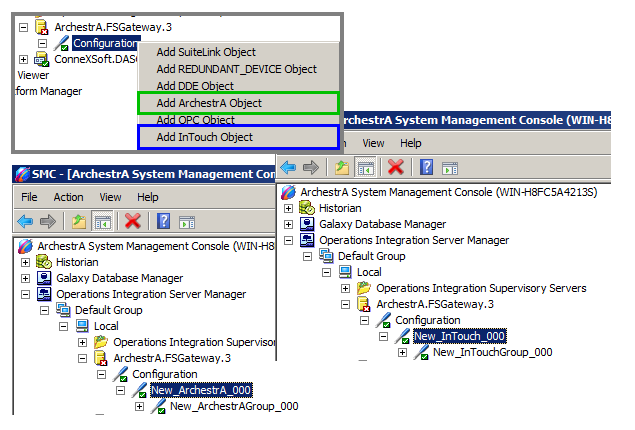The height and width of the screenshot is (430, 635).
Task: Select Add SuiteLink Object in context menu
Action: click(x=206, y=52)
